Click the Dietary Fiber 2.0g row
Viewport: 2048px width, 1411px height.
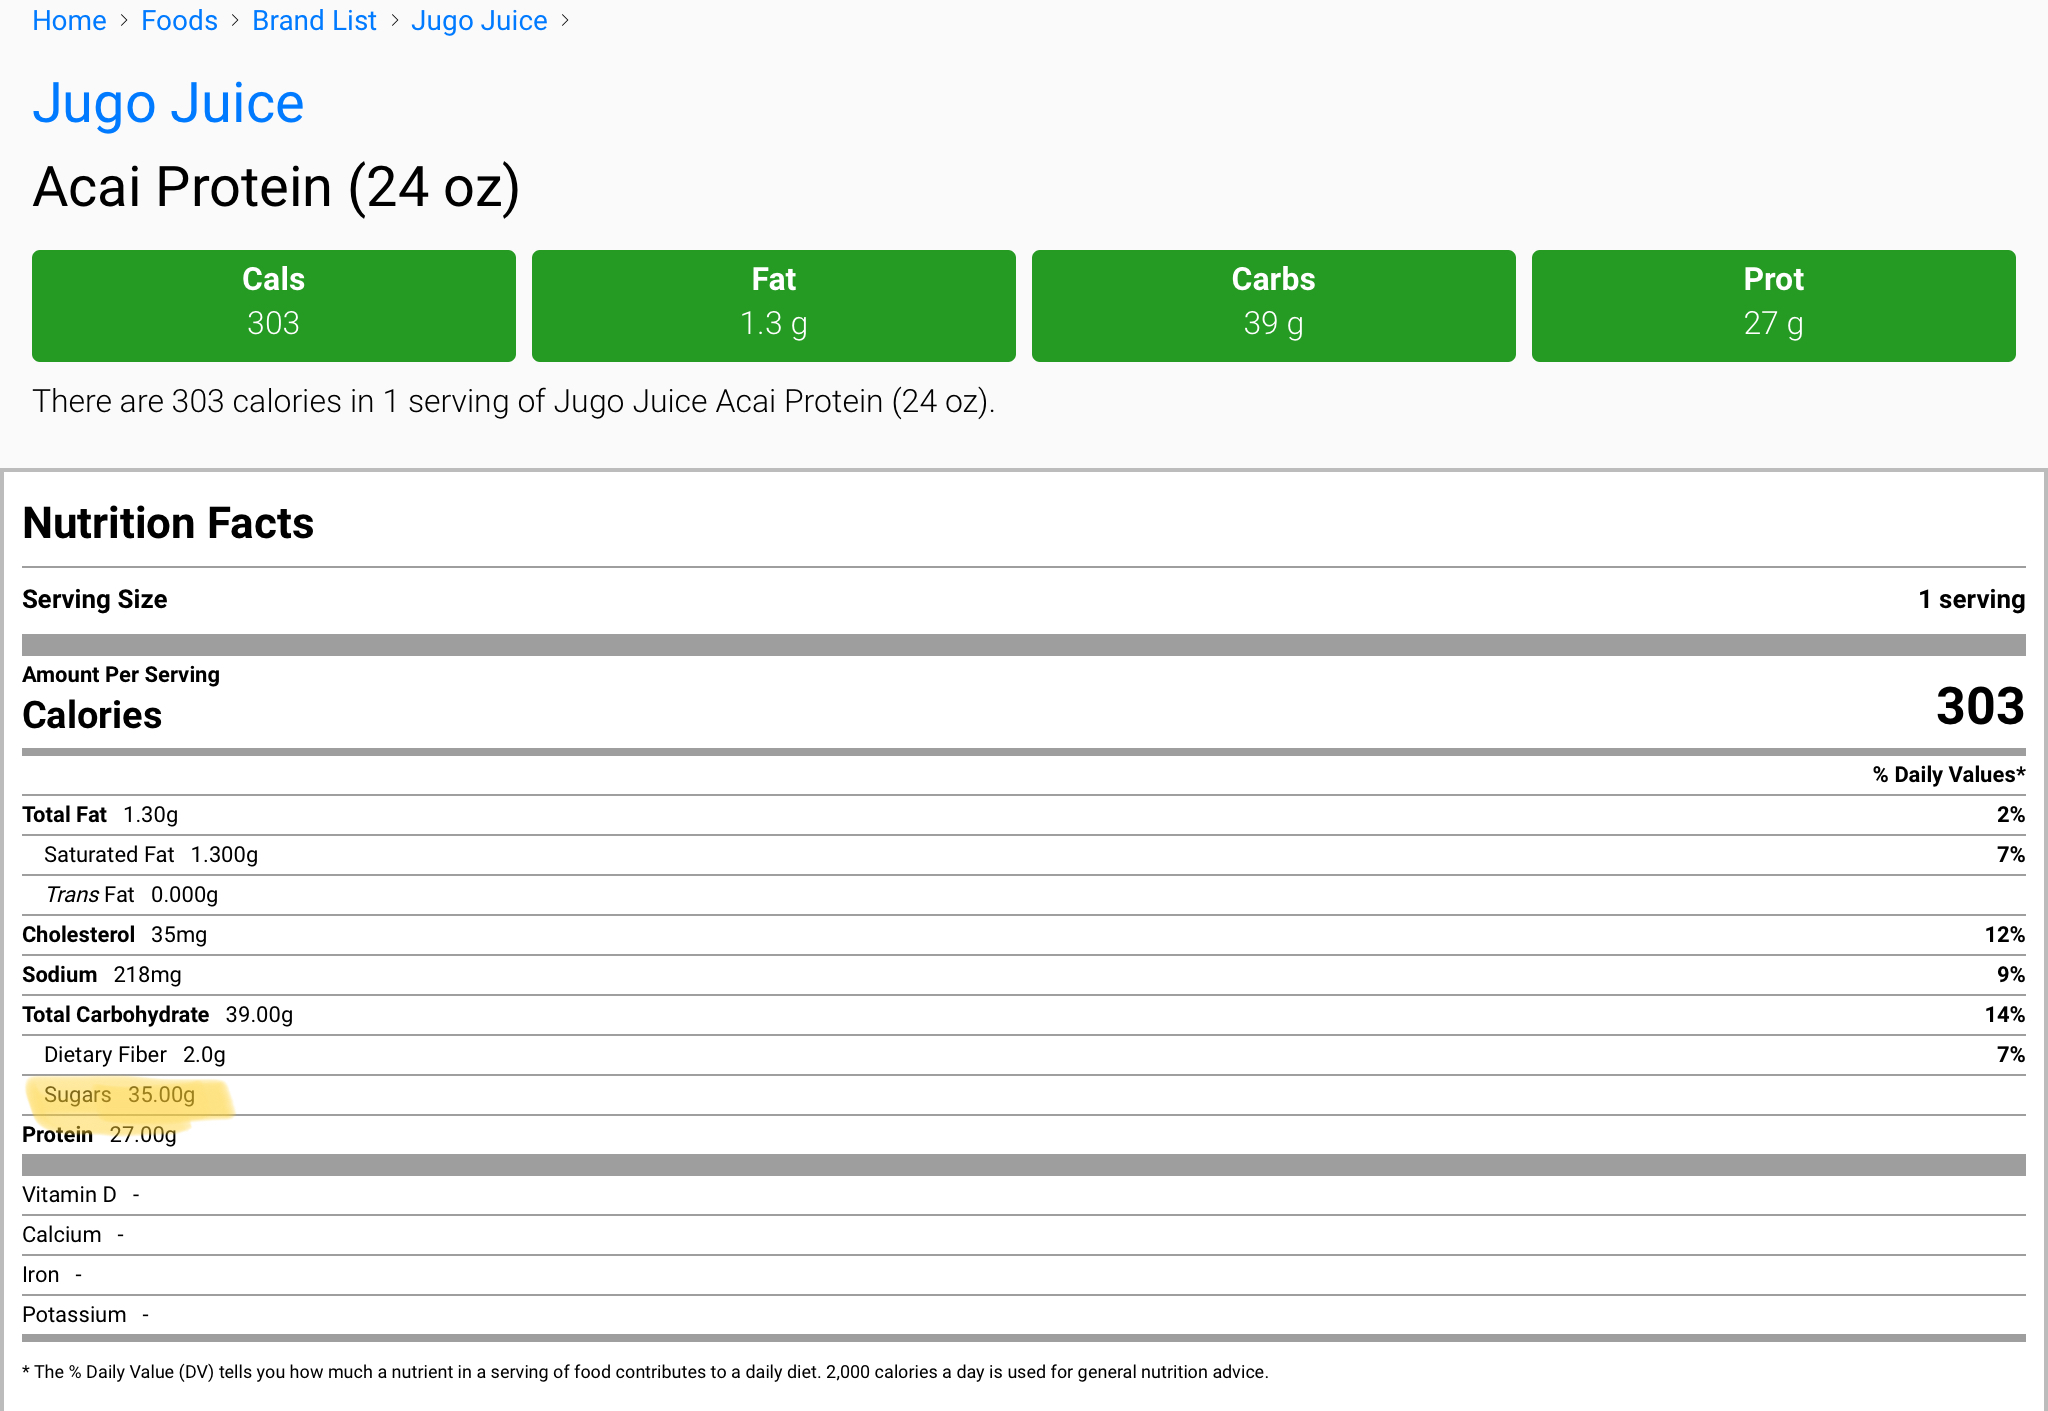[1024, 1055]
